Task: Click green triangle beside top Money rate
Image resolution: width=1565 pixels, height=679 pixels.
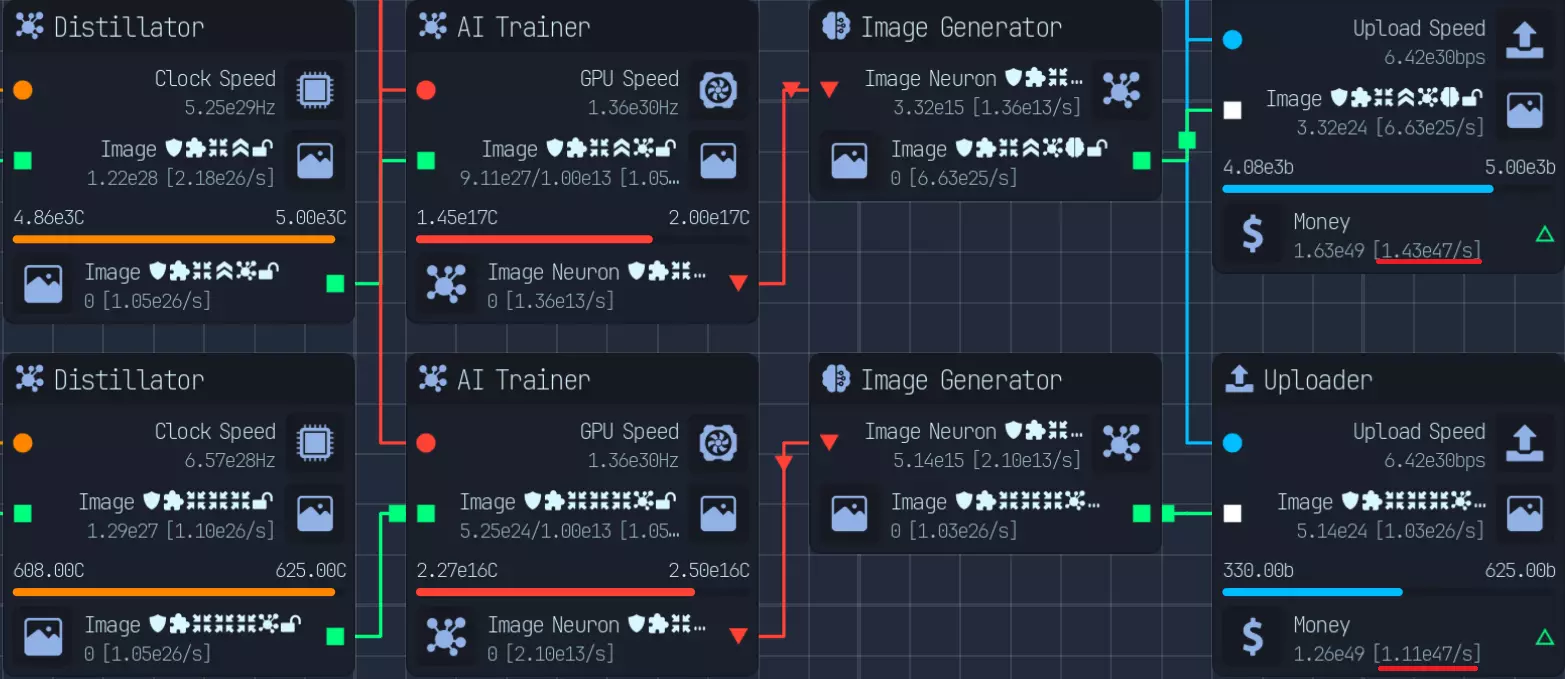Action: pos(1544,234)
